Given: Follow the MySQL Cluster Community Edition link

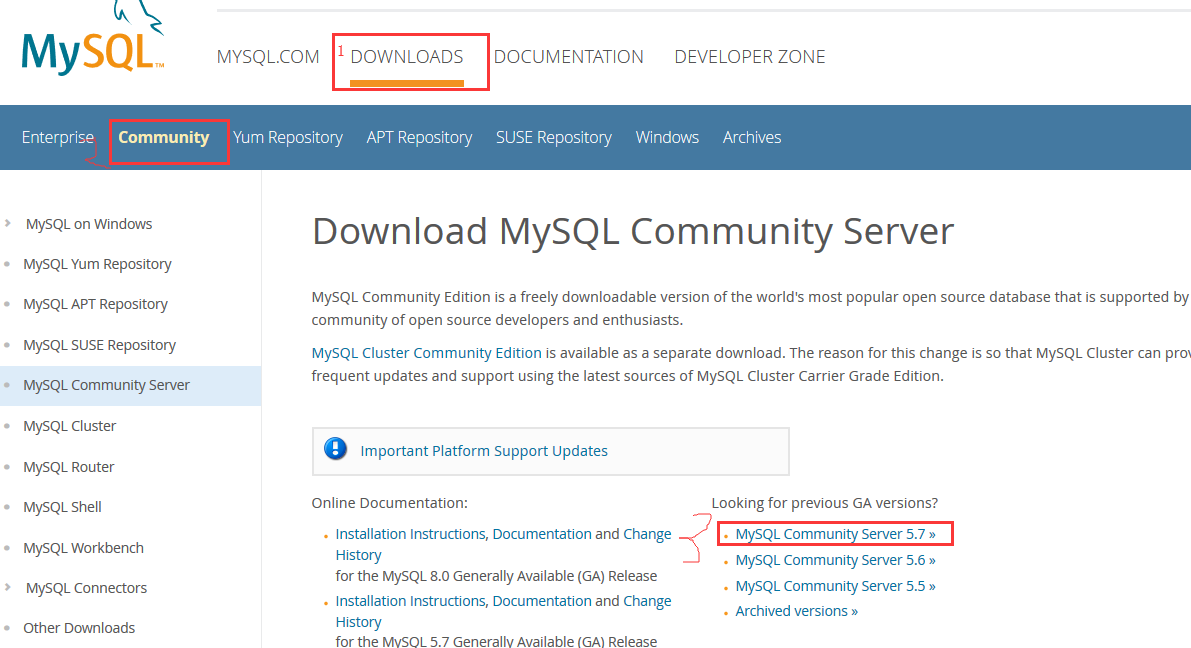Looking at the screenshot, I should 426,353.
